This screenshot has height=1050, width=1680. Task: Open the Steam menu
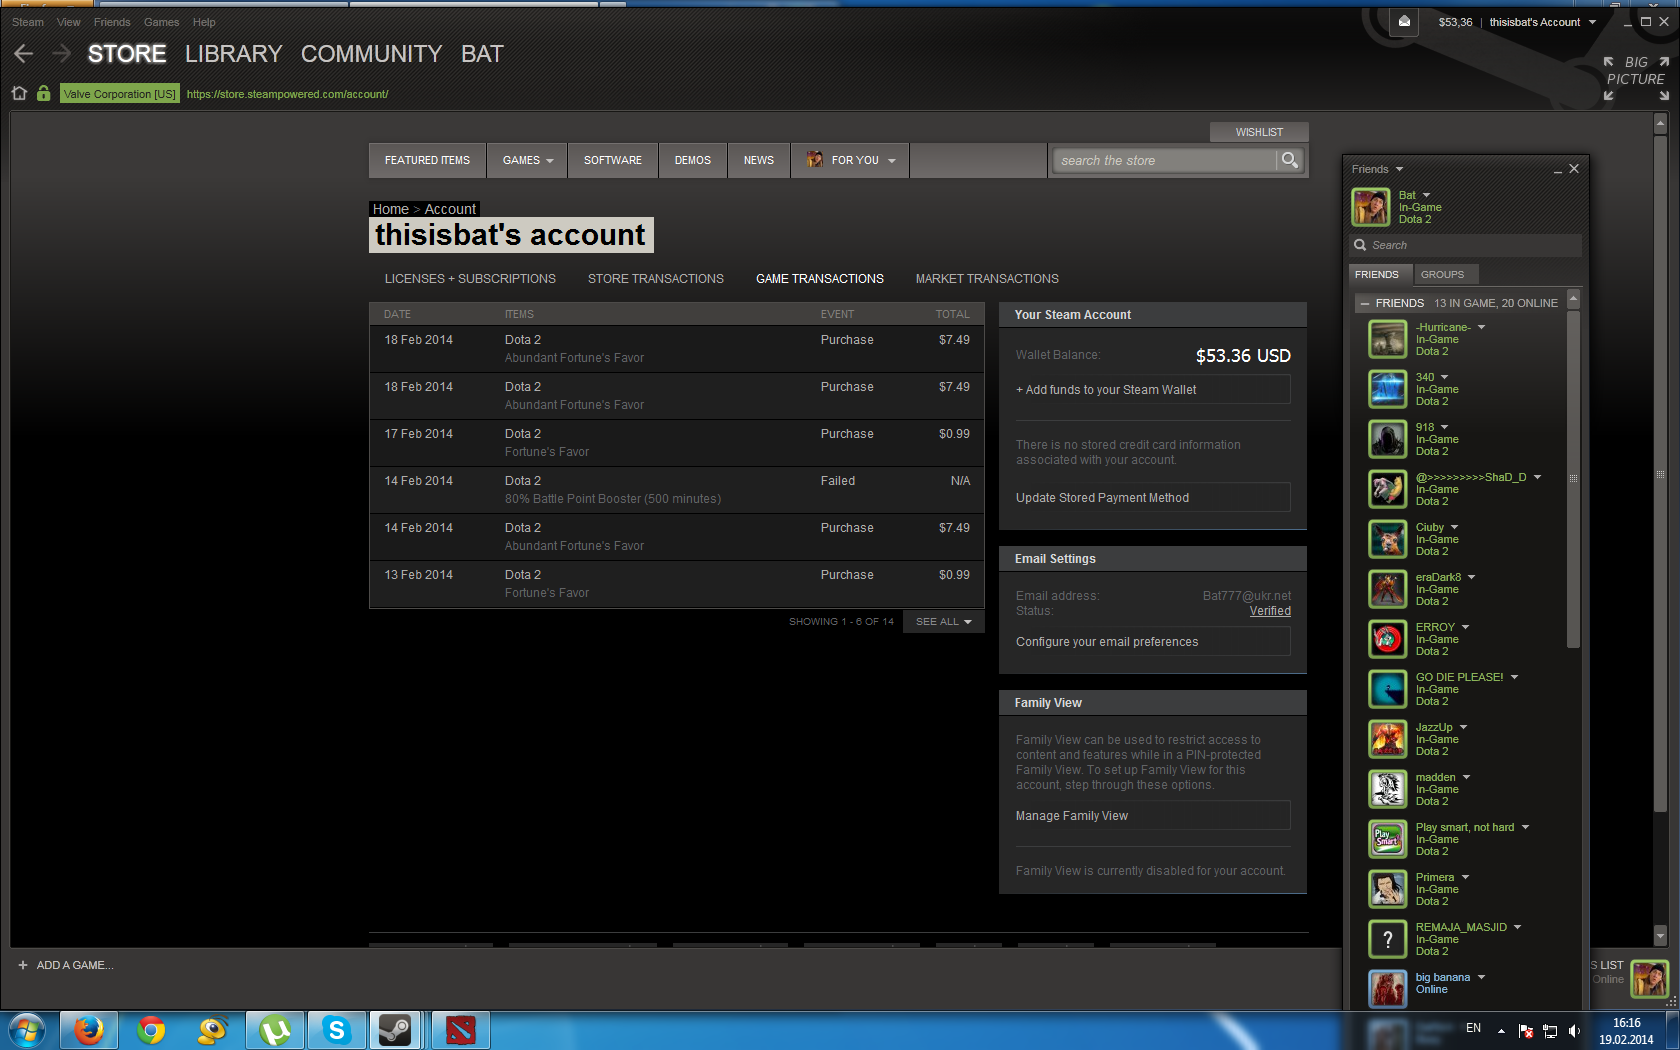[x=28, y=22]
